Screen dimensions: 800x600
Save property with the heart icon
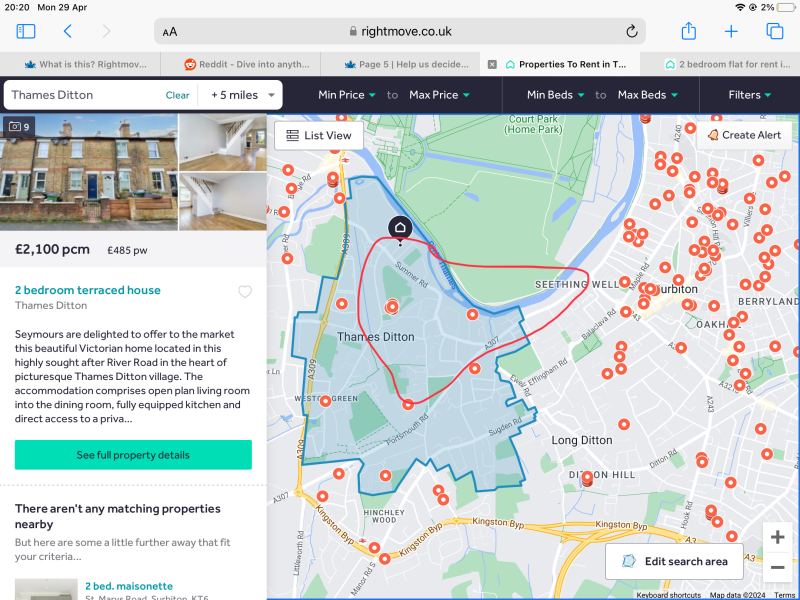pos(245,291)
